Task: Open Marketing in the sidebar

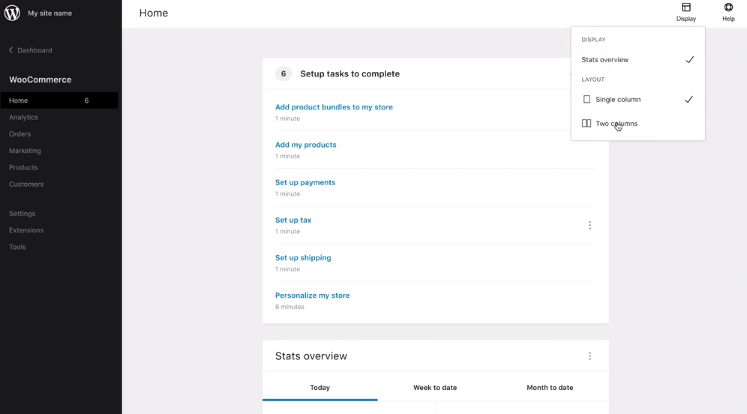Action: 25,151
